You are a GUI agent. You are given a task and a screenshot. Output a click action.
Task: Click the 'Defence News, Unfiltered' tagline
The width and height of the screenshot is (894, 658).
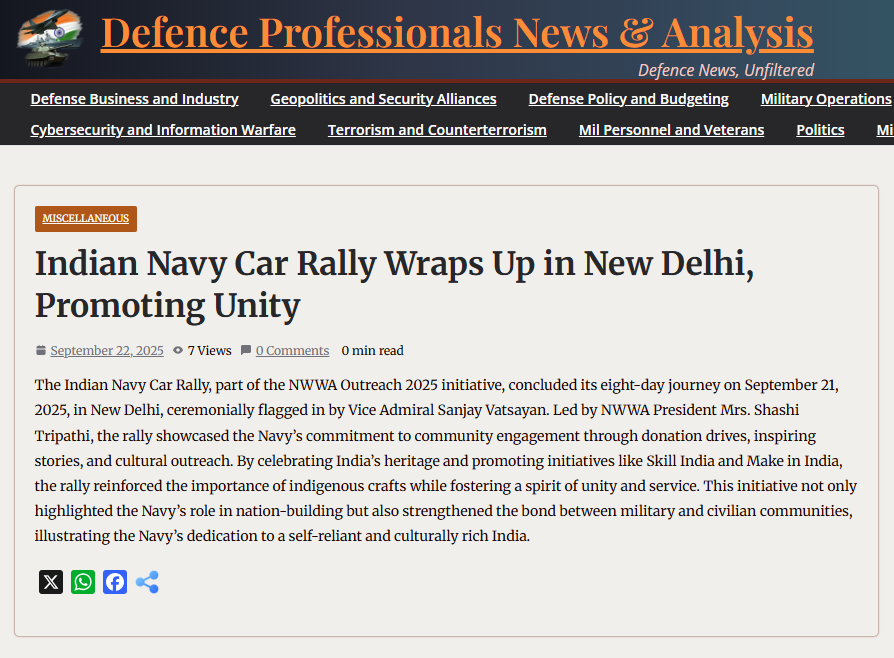click(726, 70)
